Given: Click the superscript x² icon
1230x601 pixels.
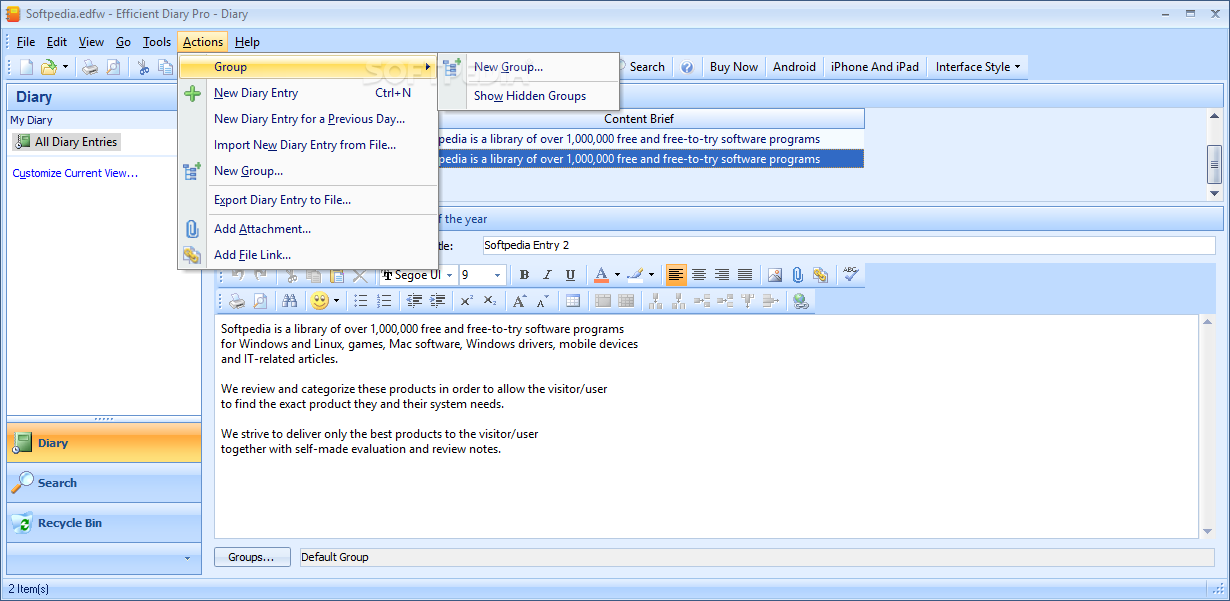Looking at the screenshot, I should [x=467, y=301].
